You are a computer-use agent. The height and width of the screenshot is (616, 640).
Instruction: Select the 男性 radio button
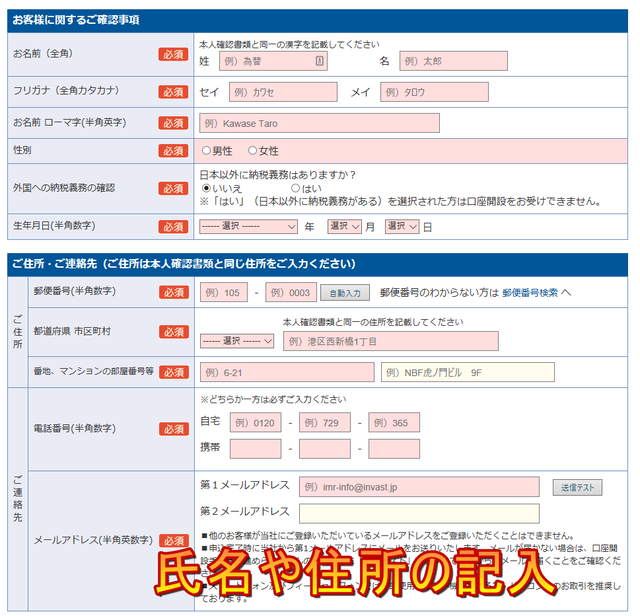click(206, 151)
